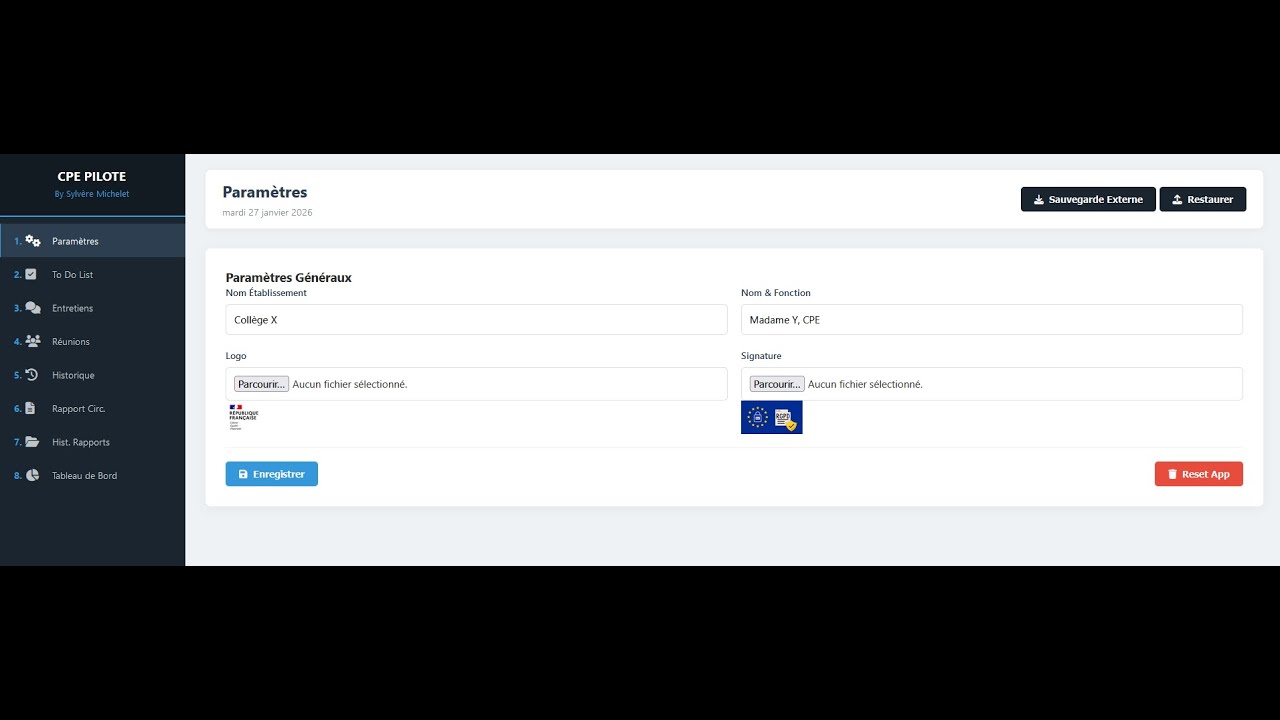Click the trash icon in Reset App
The width and height of the screenshot is (1280, 720).
click(x=1172, y=474)
